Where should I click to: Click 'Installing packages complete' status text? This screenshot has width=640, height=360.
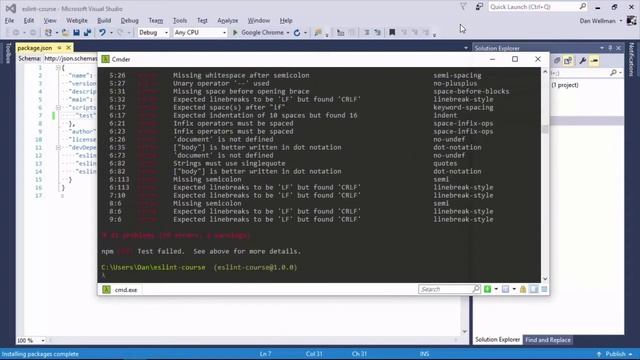tap(40, 354)
